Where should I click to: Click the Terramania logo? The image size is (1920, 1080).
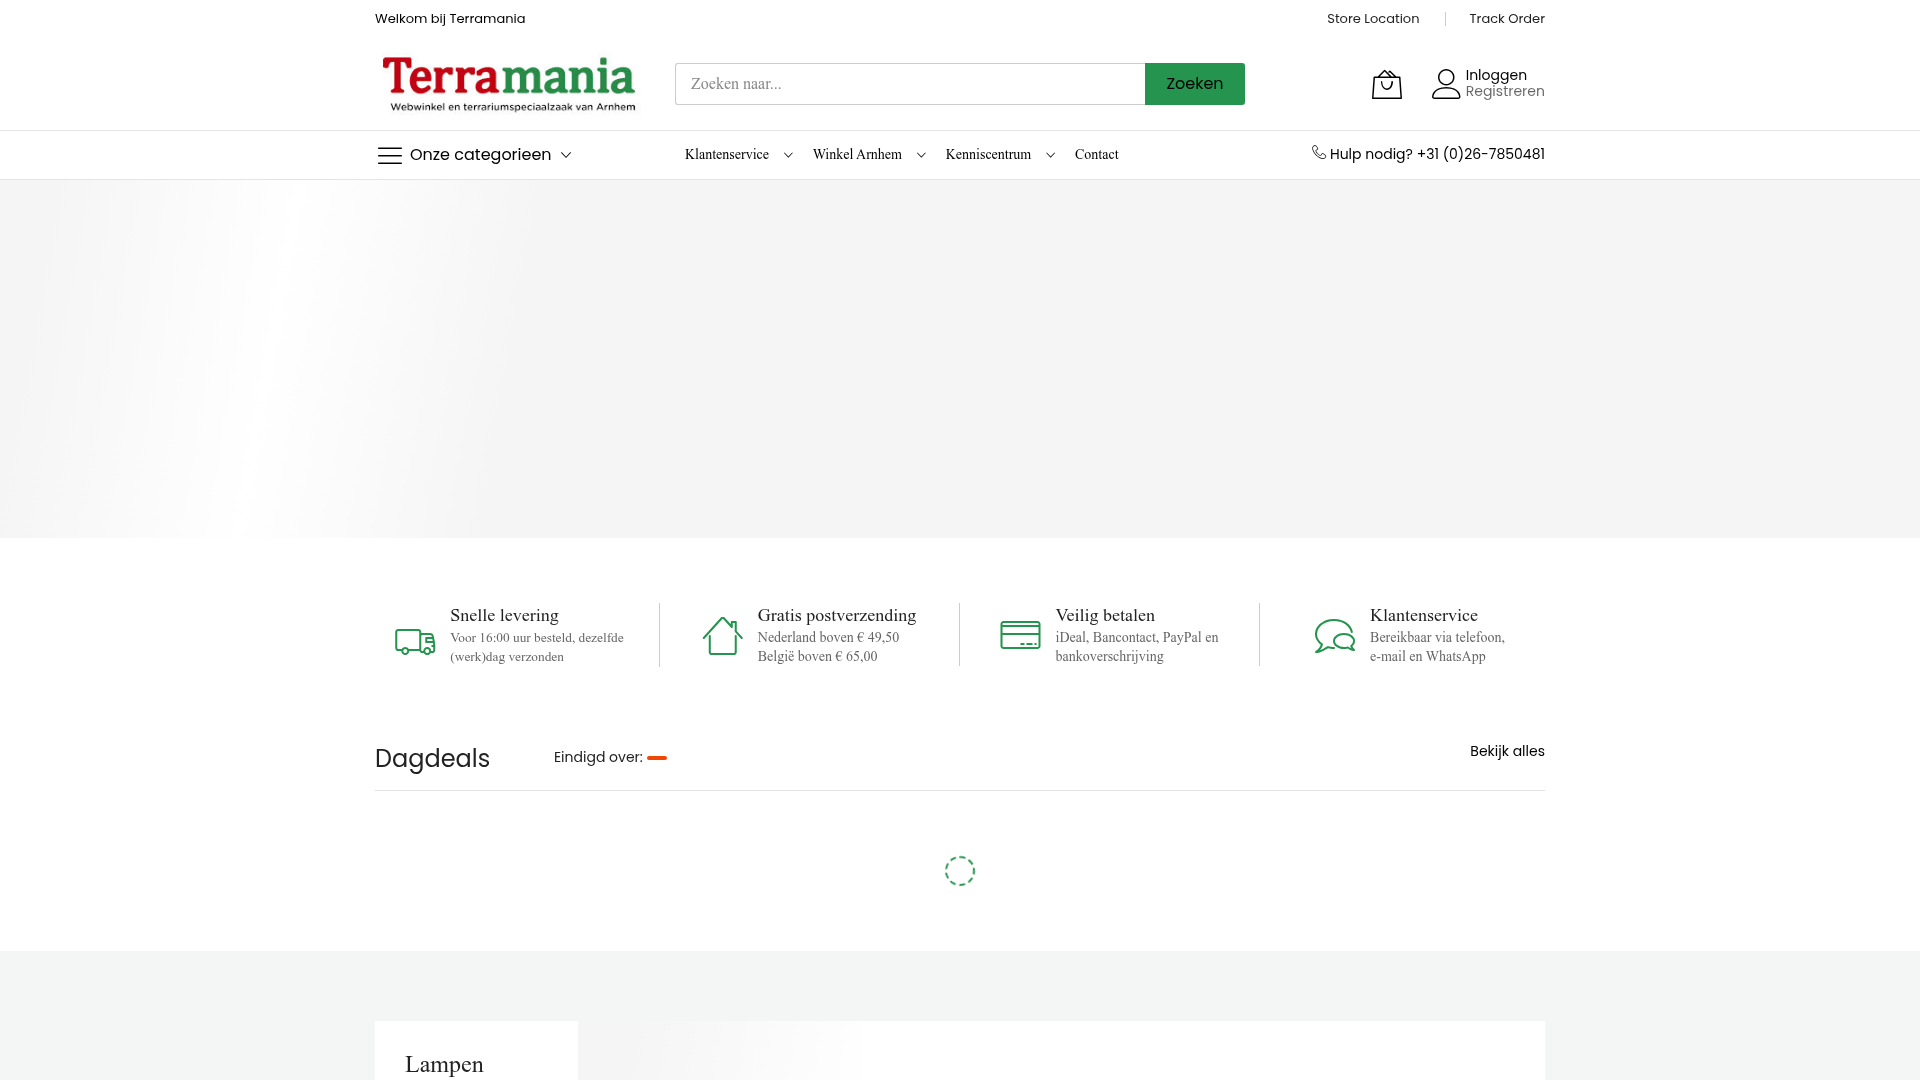(509, 84)
